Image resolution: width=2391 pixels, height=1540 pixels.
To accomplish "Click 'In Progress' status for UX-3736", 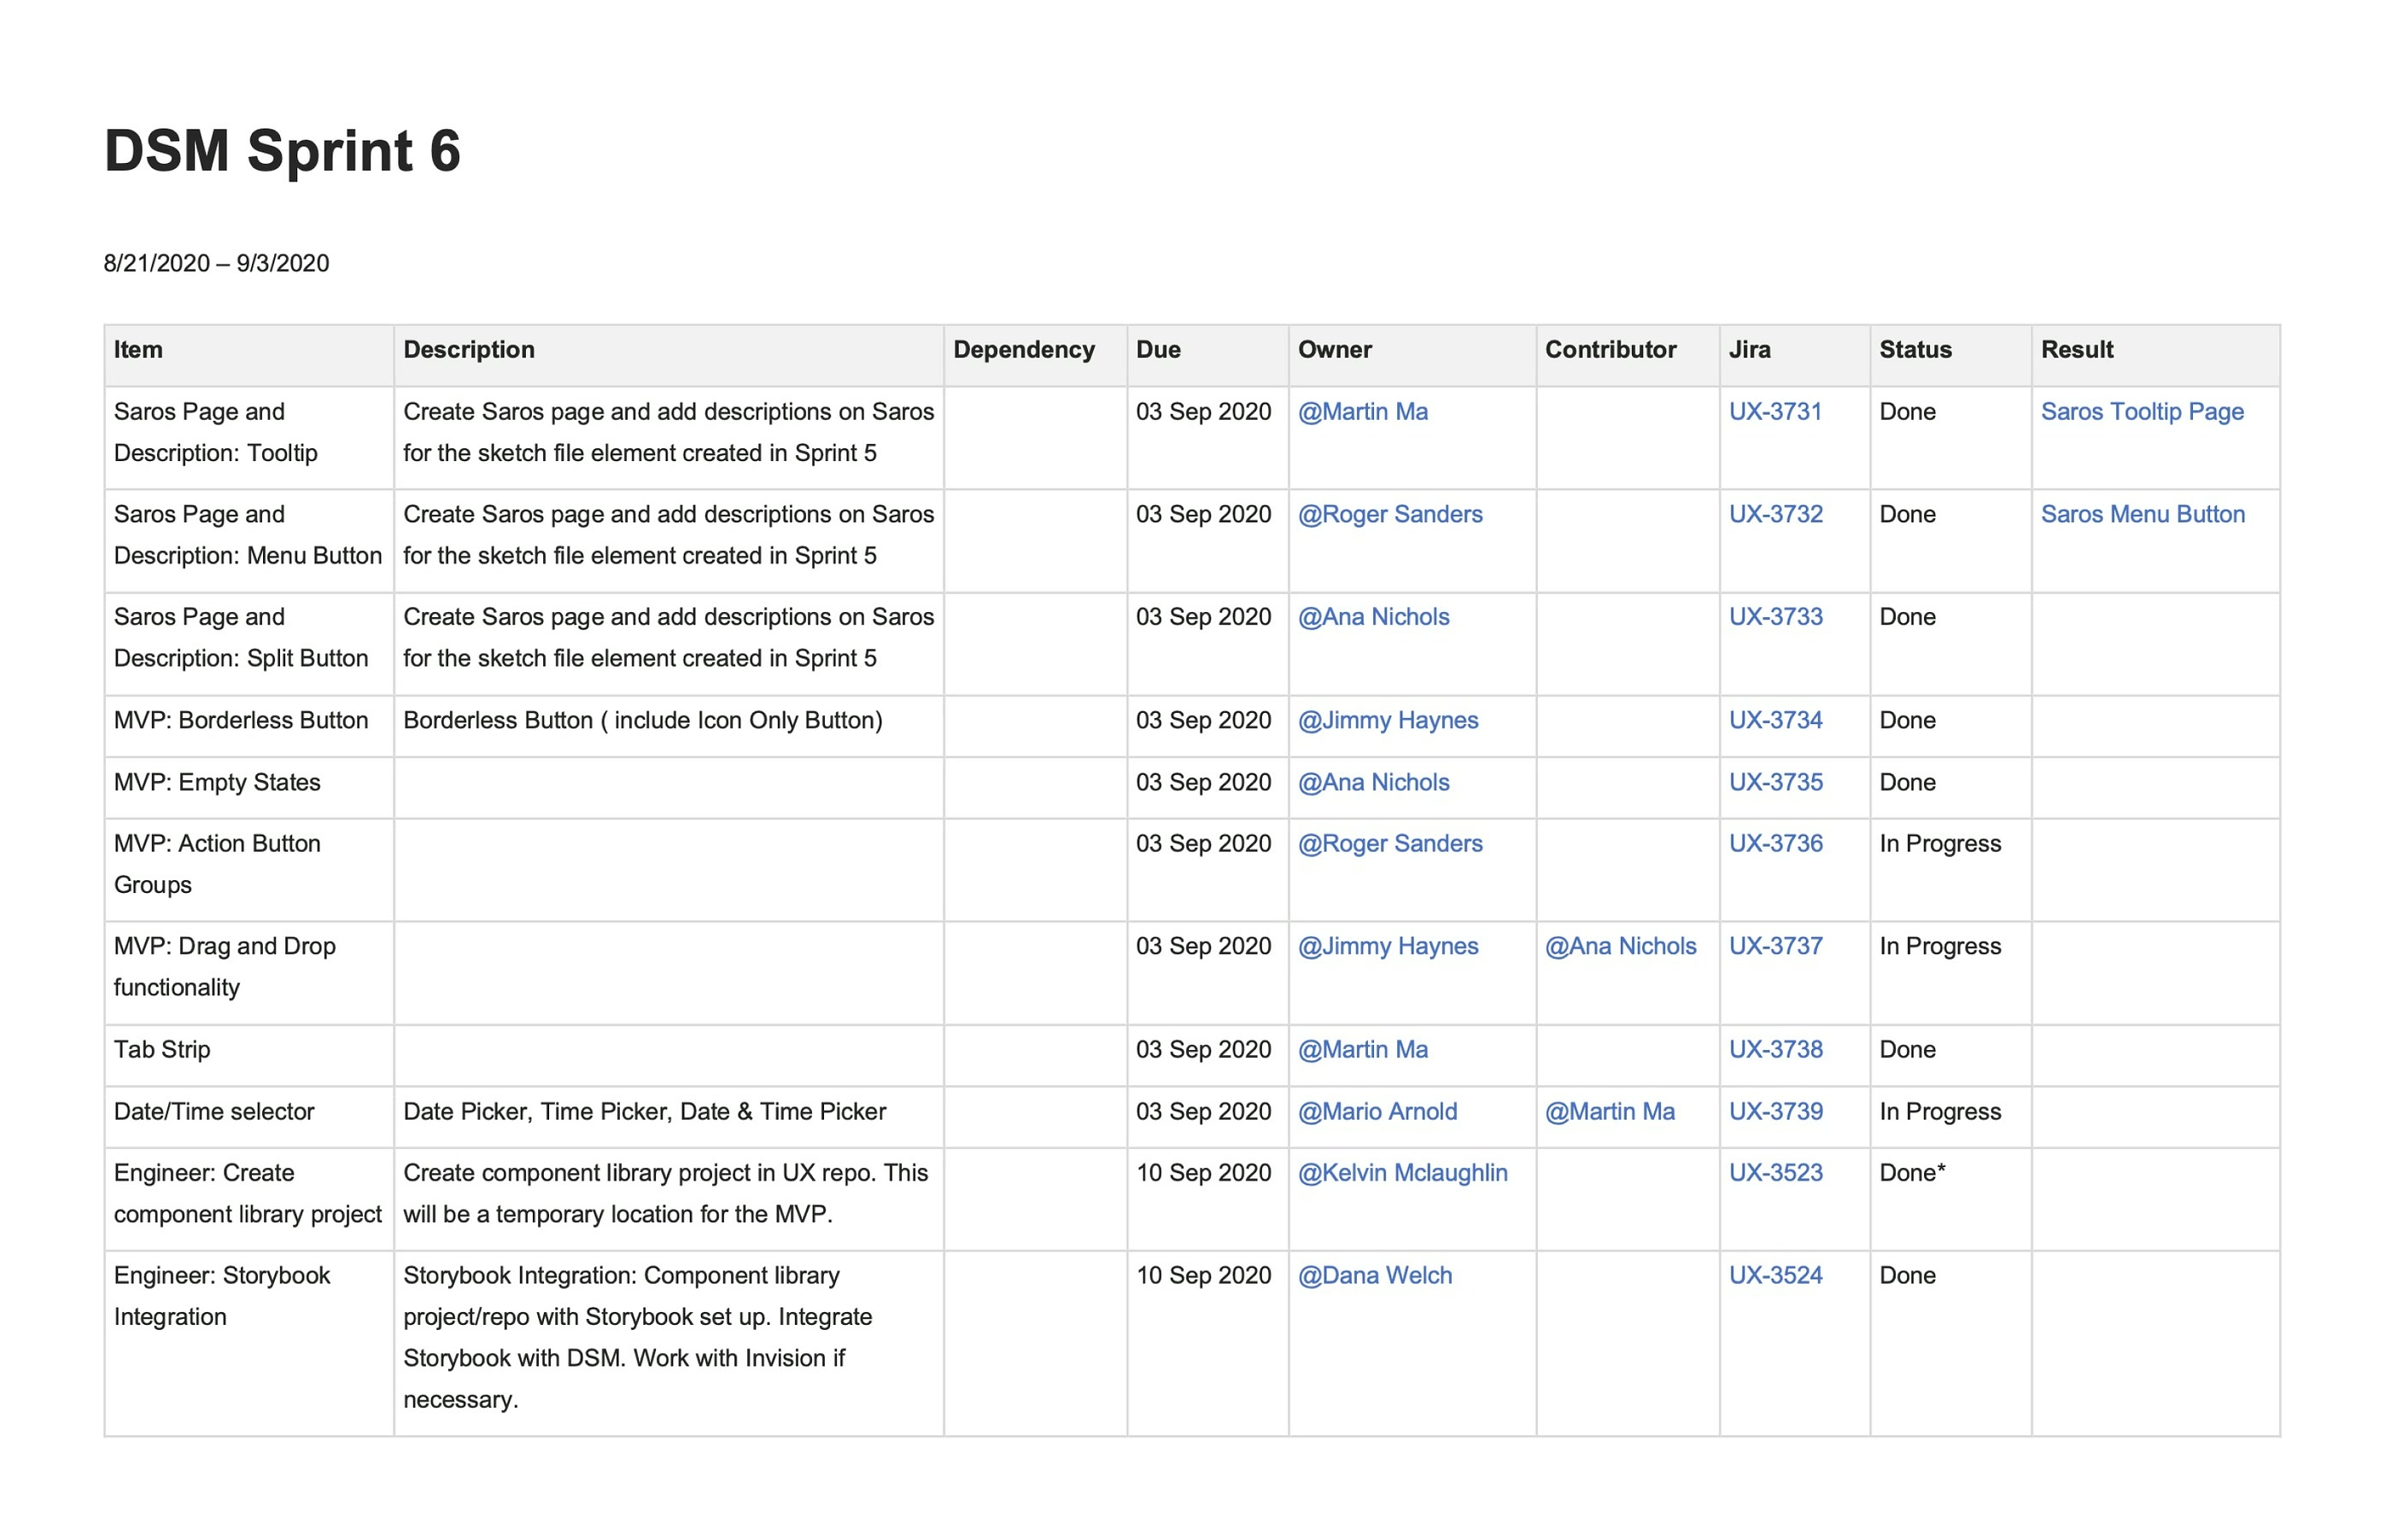I will pyautogui.click(x=1939, y=843).
